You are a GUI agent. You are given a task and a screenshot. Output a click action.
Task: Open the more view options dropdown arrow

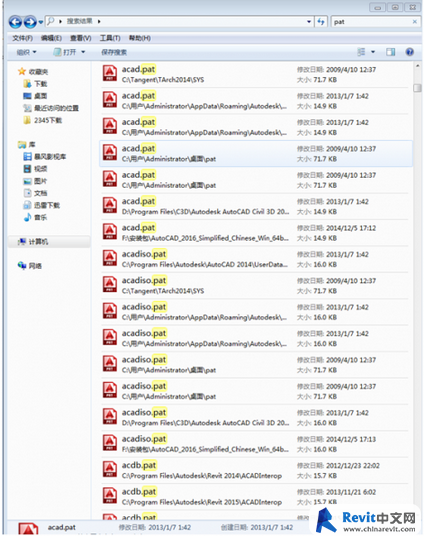[x=373, y=52]
